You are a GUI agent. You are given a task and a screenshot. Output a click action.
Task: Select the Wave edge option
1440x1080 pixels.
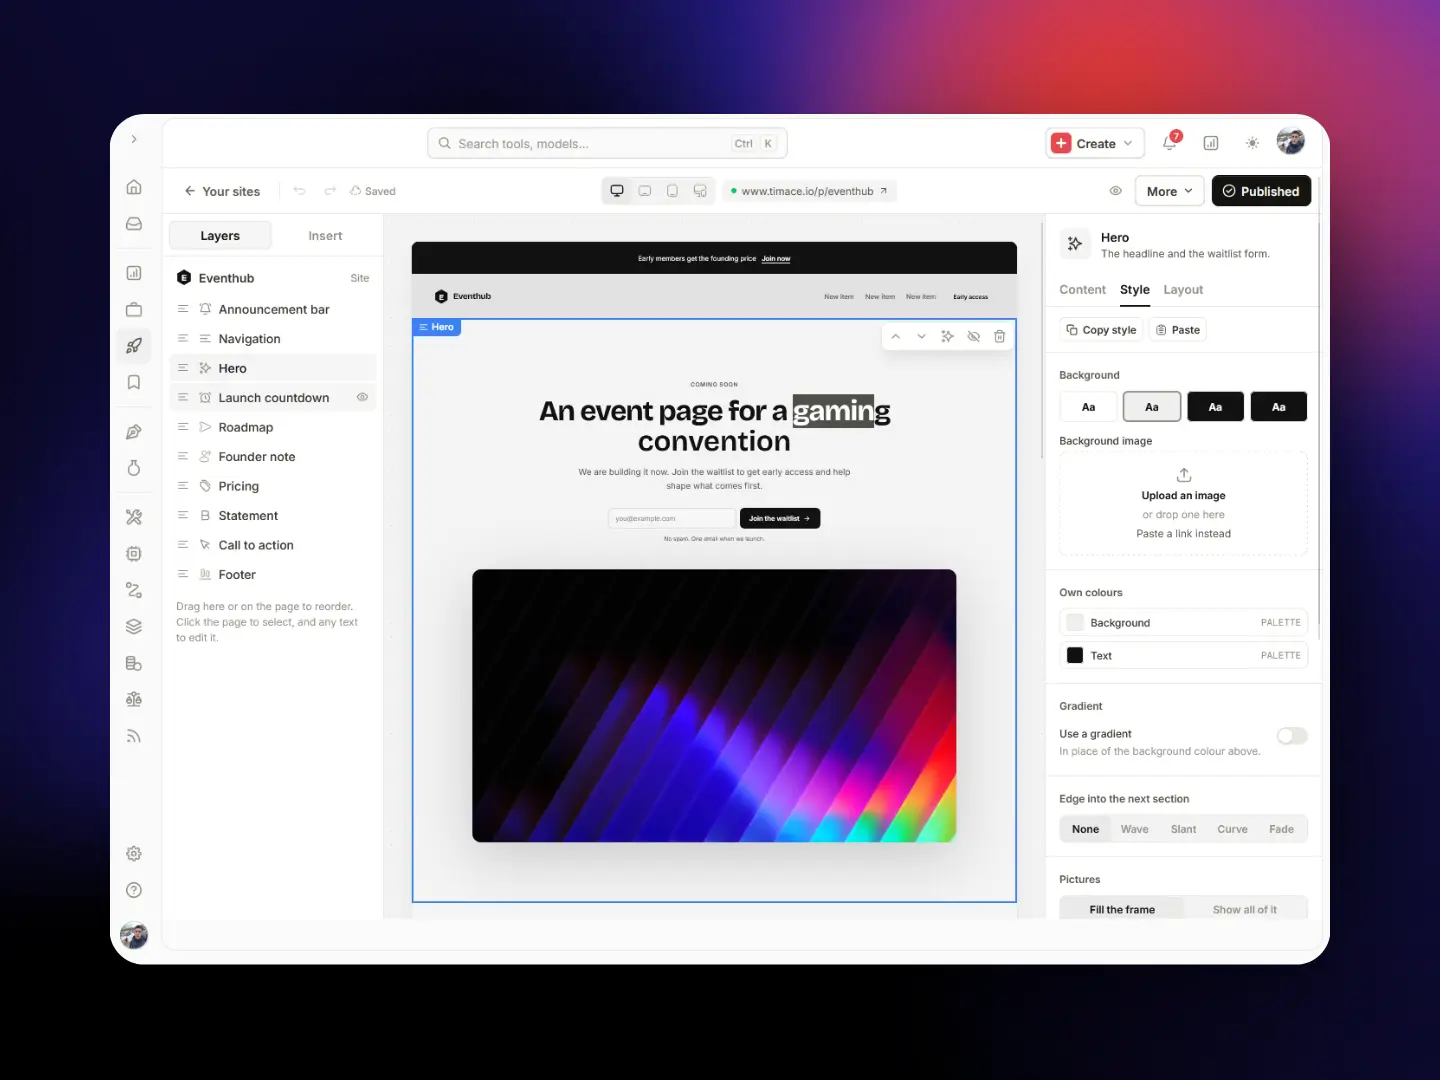[1134, 829]
